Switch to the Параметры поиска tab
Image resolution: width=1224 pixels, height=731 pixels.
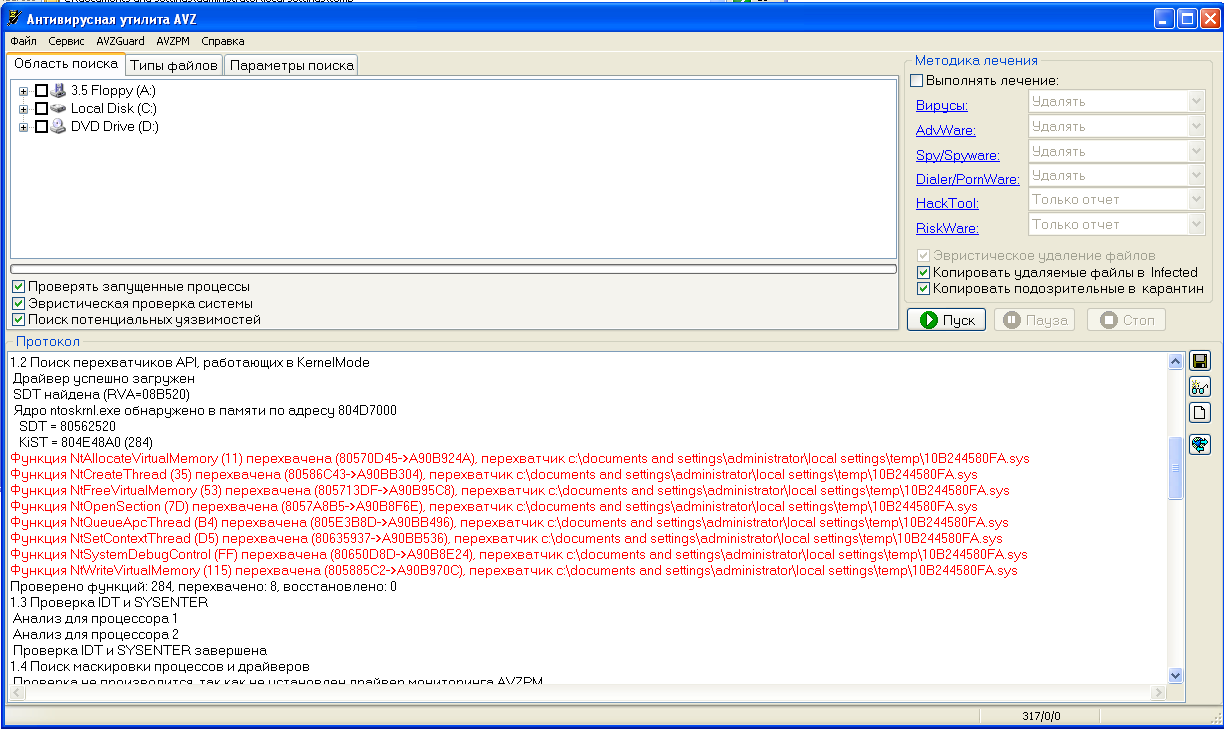click(x=291, y=66)
